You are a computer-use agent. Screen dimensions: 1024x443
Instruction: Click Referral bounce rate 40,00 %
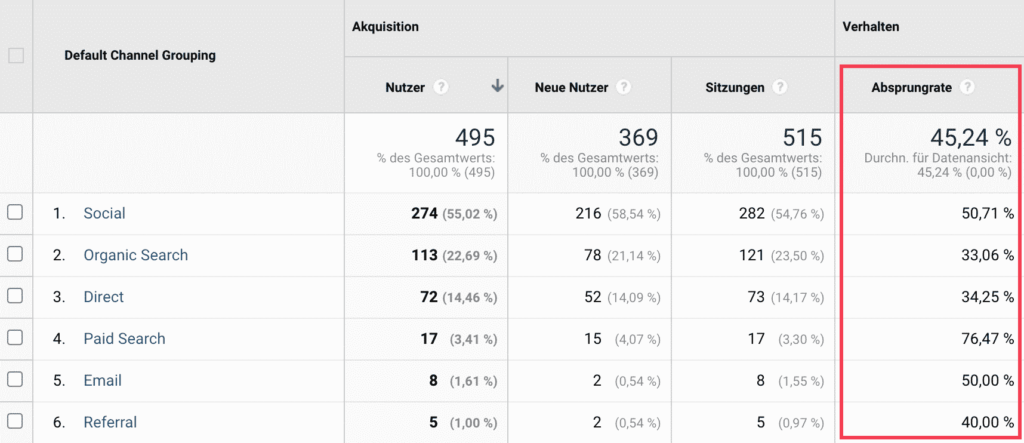point(987,422)
